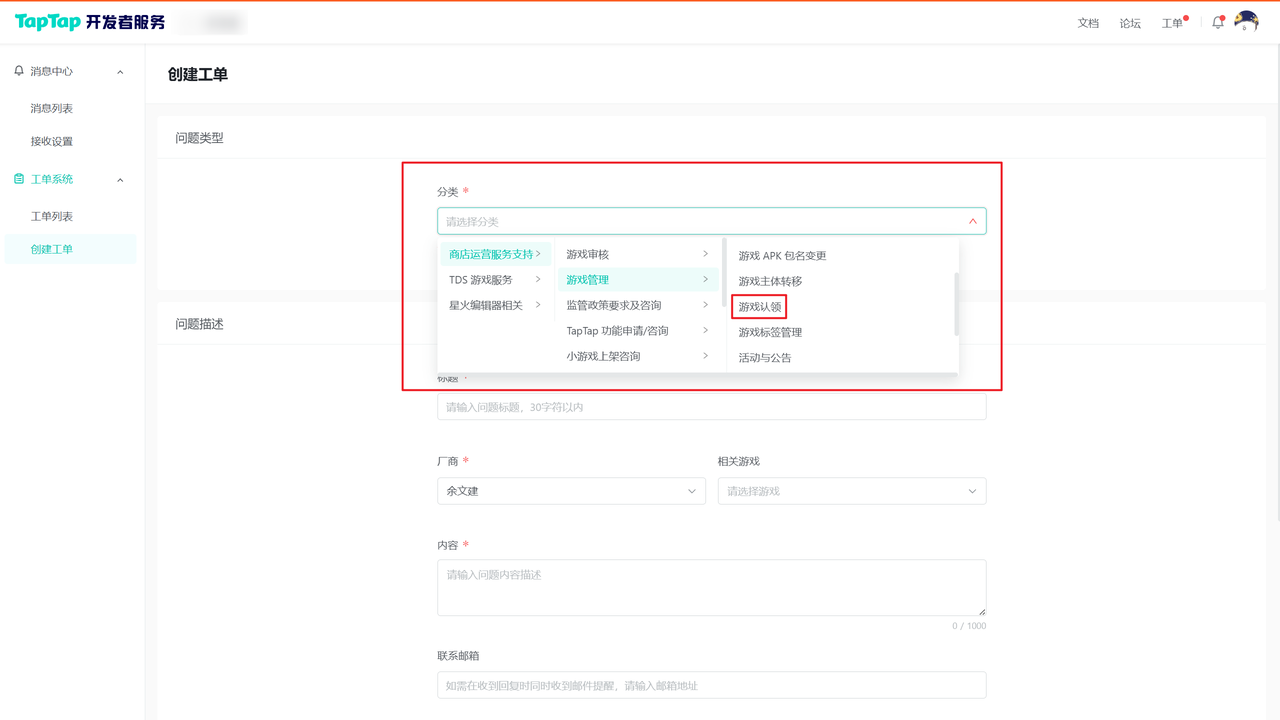The height and width of the screenshot is (720, 1280).
Task: Open the 相关游戏 select dropdown
Action: 851,491
